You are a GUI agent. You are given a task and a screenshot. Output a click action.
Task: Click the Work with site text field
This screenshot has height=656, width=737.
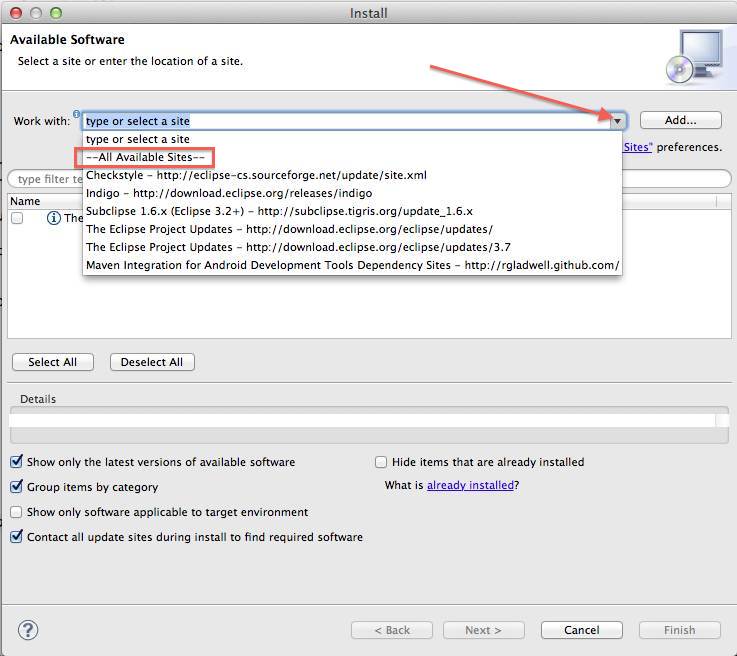pos(345,121)
